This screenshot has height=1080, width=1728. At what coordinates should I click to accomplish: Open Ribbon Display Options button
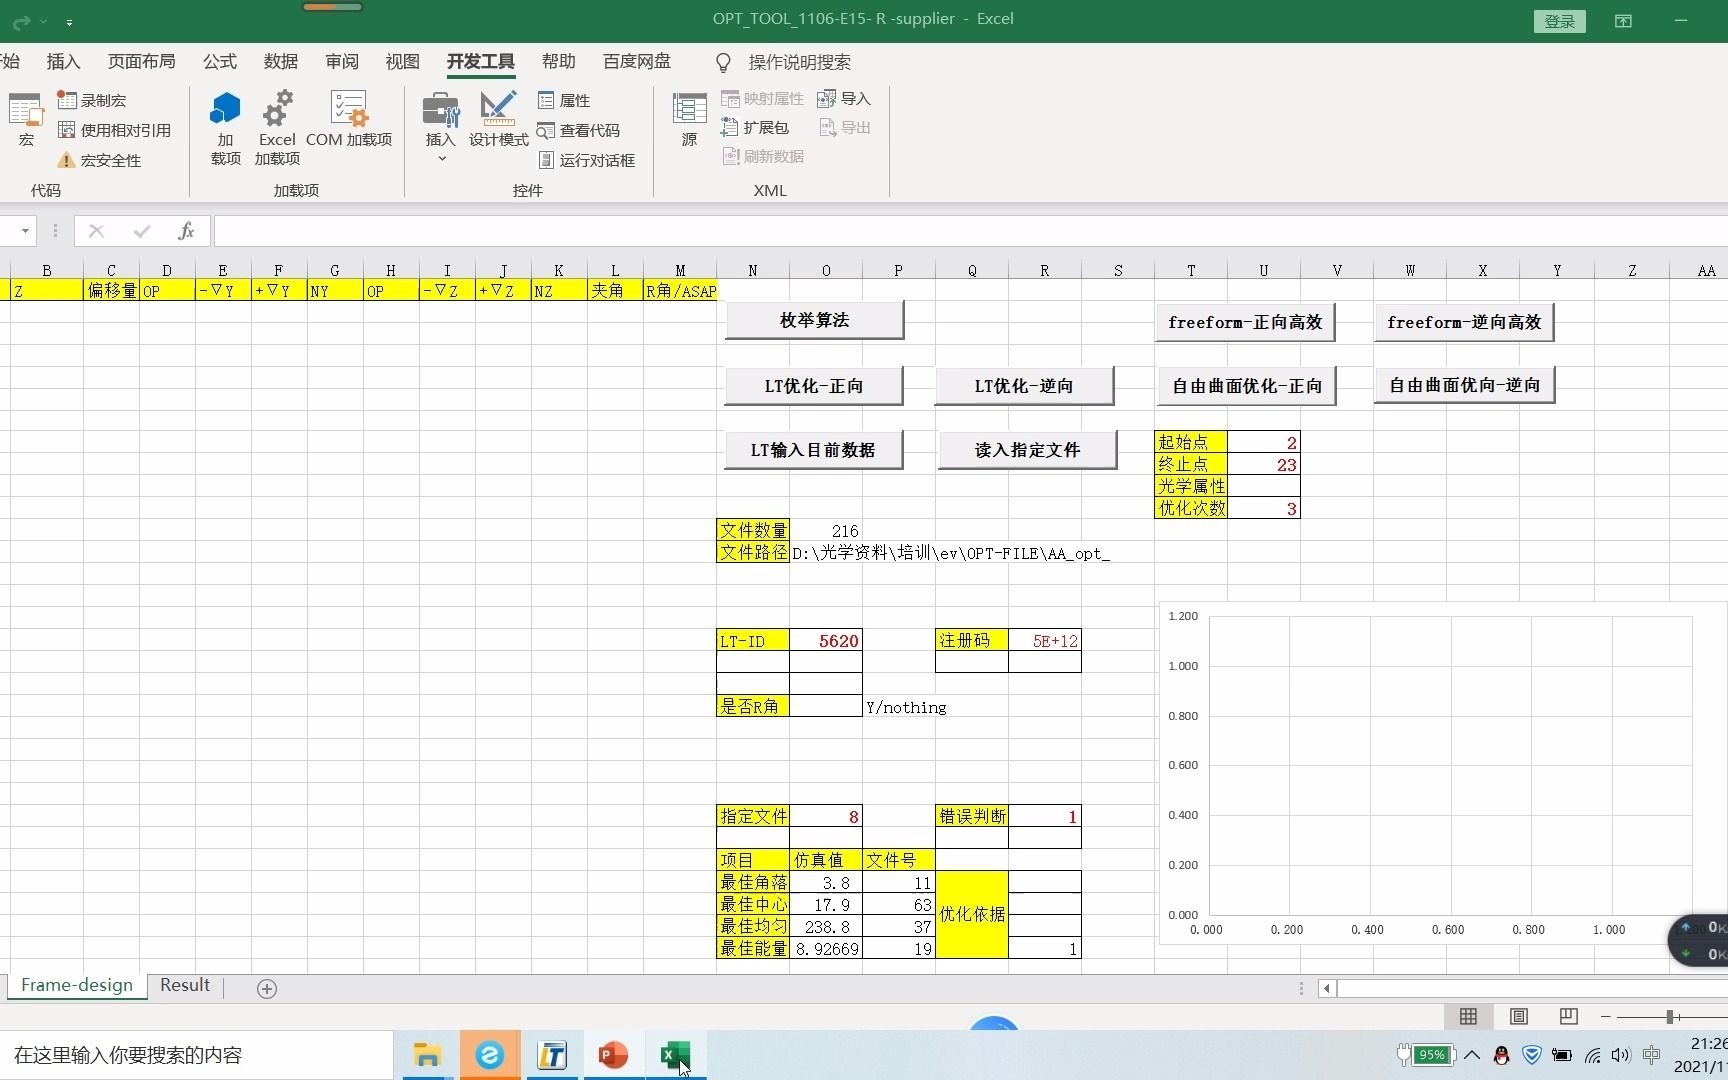[x=1623, y=21]
